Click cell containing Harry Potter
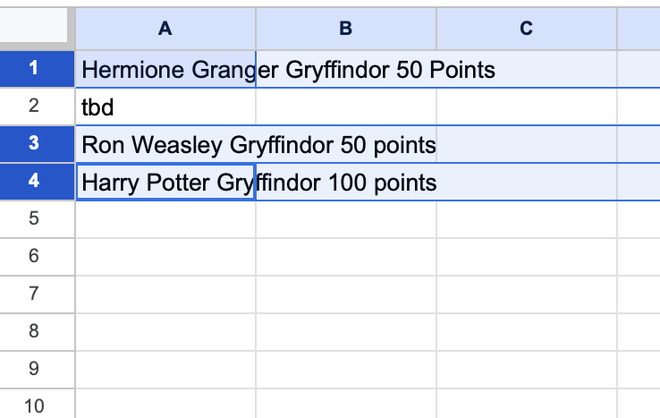This screenshot has width=660, height=418. [165, 183]
